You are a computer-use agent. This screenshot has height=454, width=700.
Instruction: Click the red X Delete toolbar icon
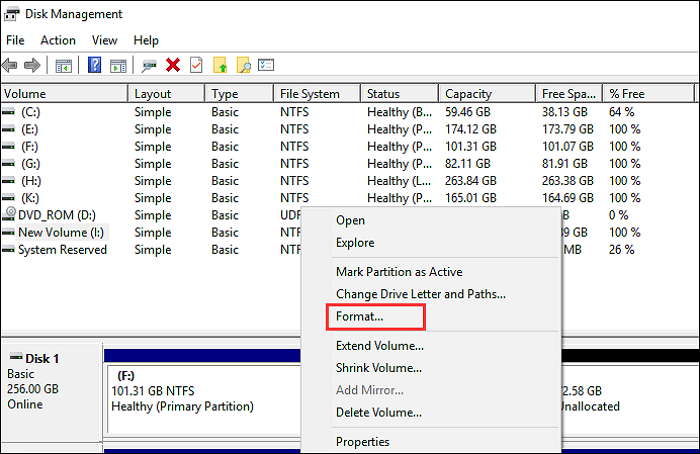tap(173, 66)
